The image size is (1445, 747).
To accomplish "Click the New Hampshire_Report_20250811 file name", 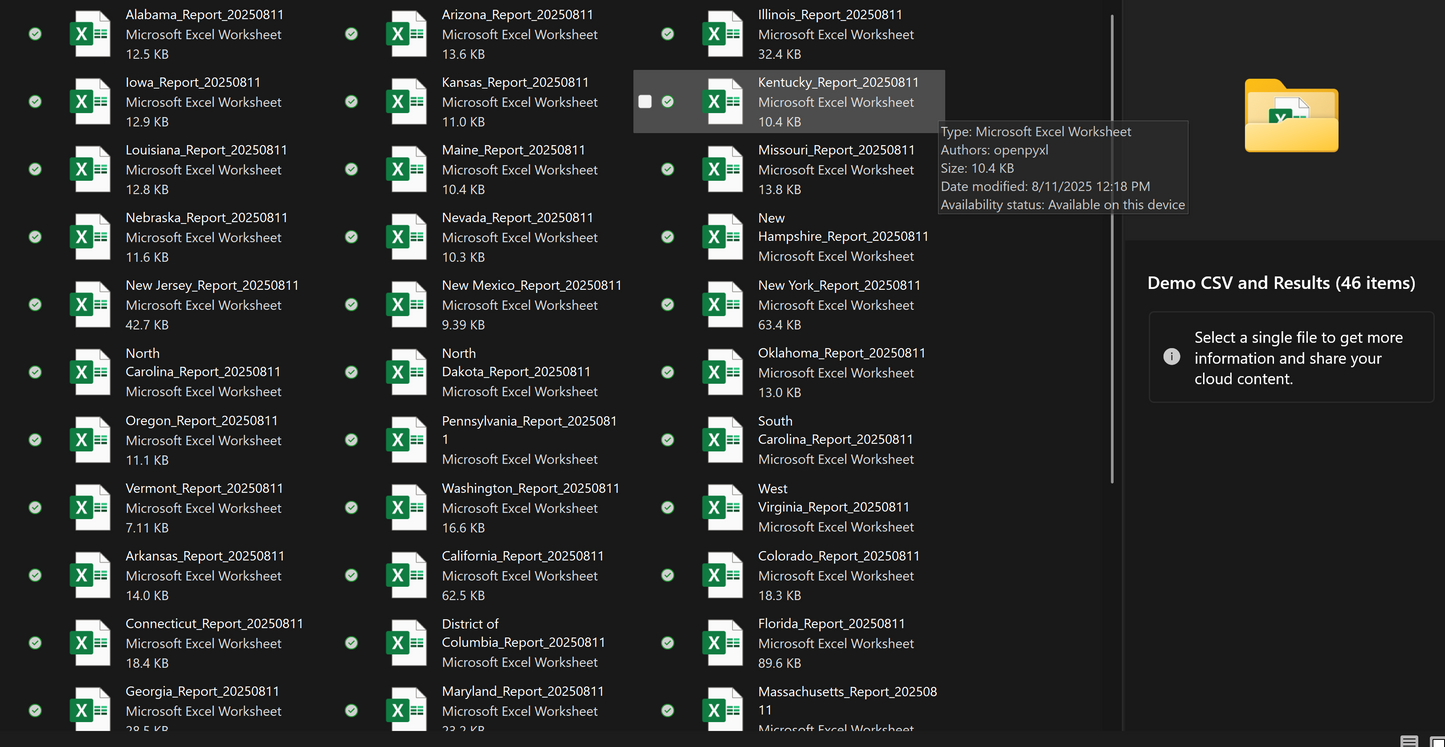I will click(843, 227).
